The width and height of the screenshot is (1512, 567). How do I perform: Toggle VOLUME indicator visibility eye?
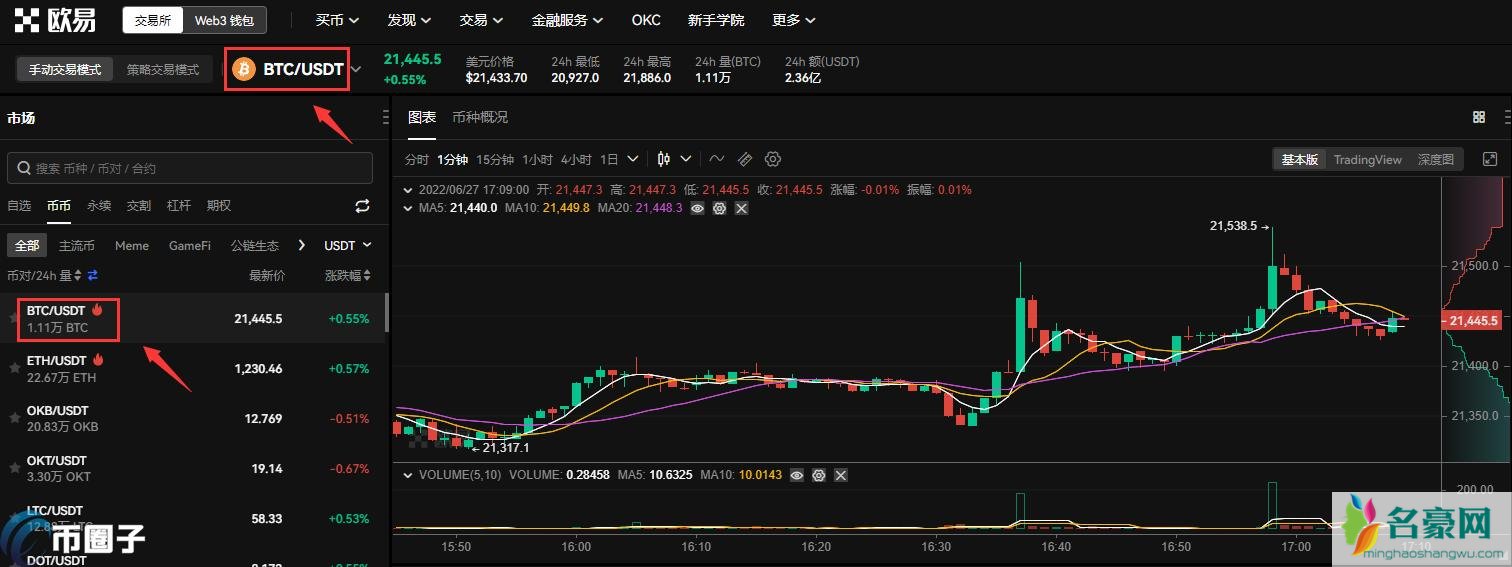tap(796, 475)
